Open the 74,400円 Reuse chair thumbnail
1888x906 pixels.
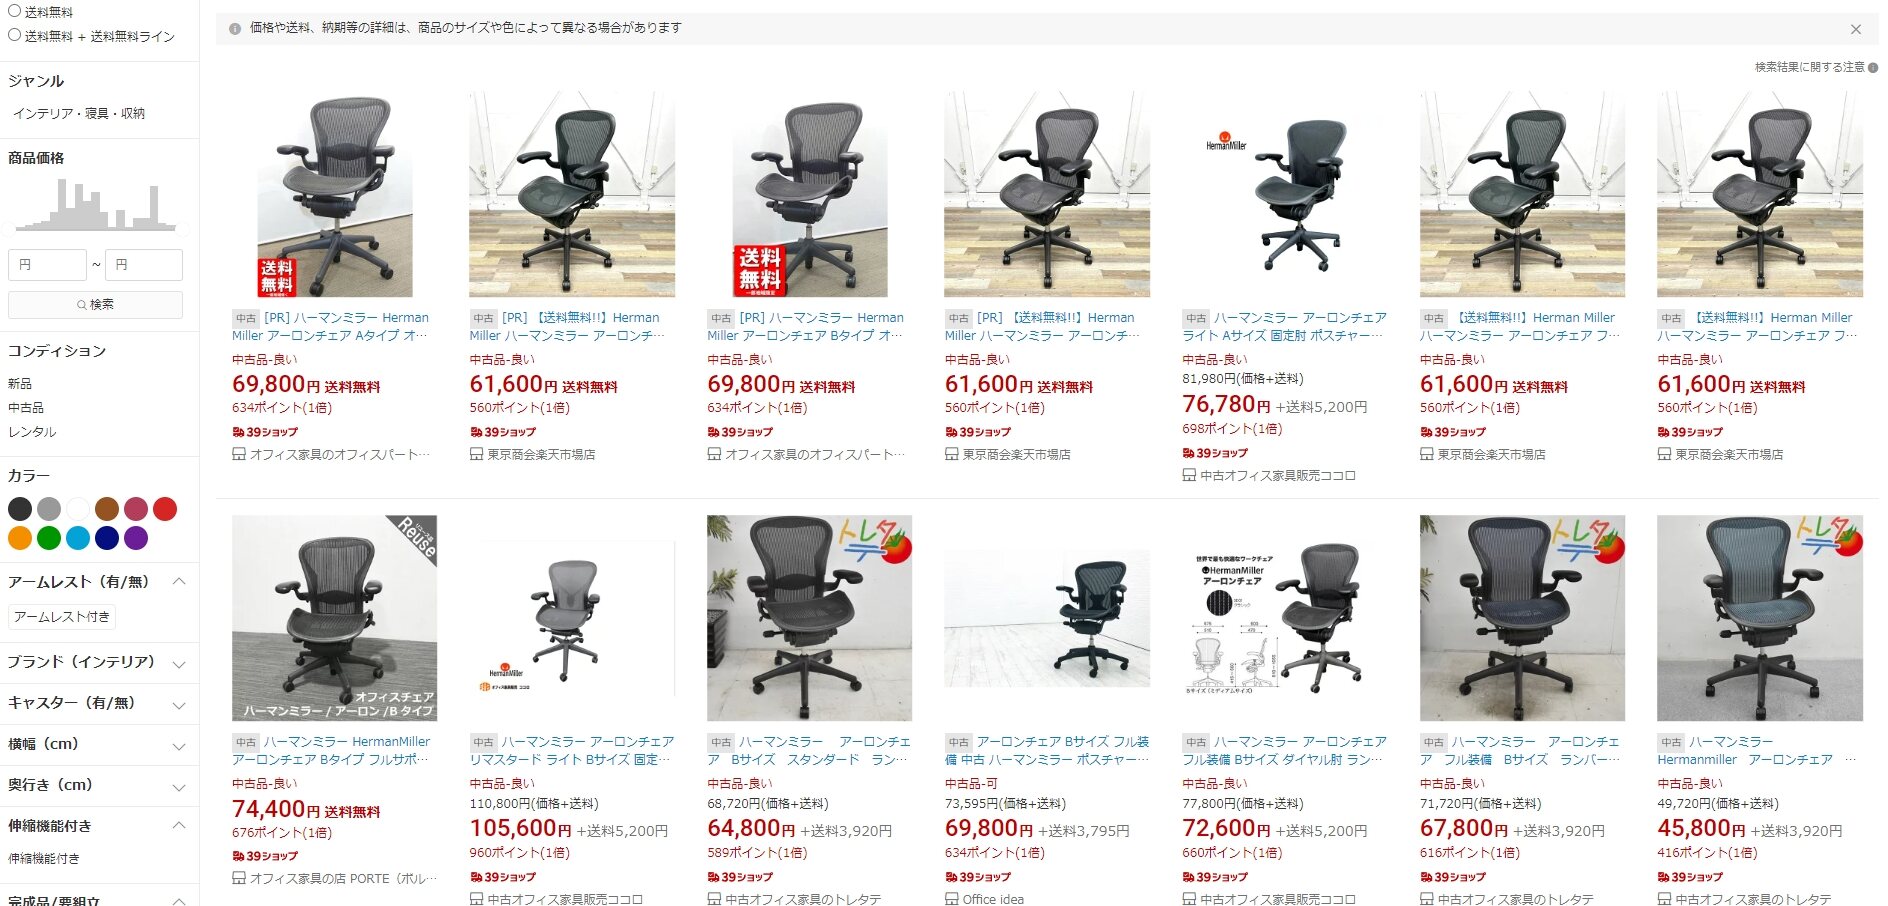point(334,618)
